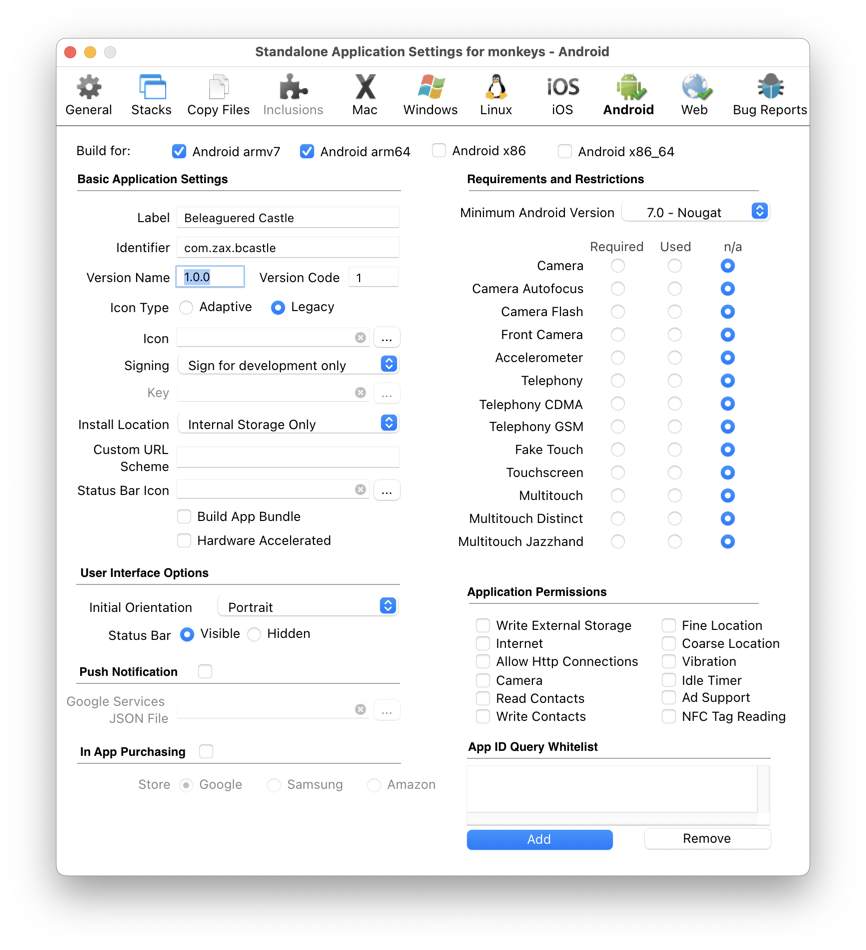The width and height of the screenshot is (866, 950).
Task: Uncheck Android armv7 build target
Action: pyautogui.click(x=179, y=151)
